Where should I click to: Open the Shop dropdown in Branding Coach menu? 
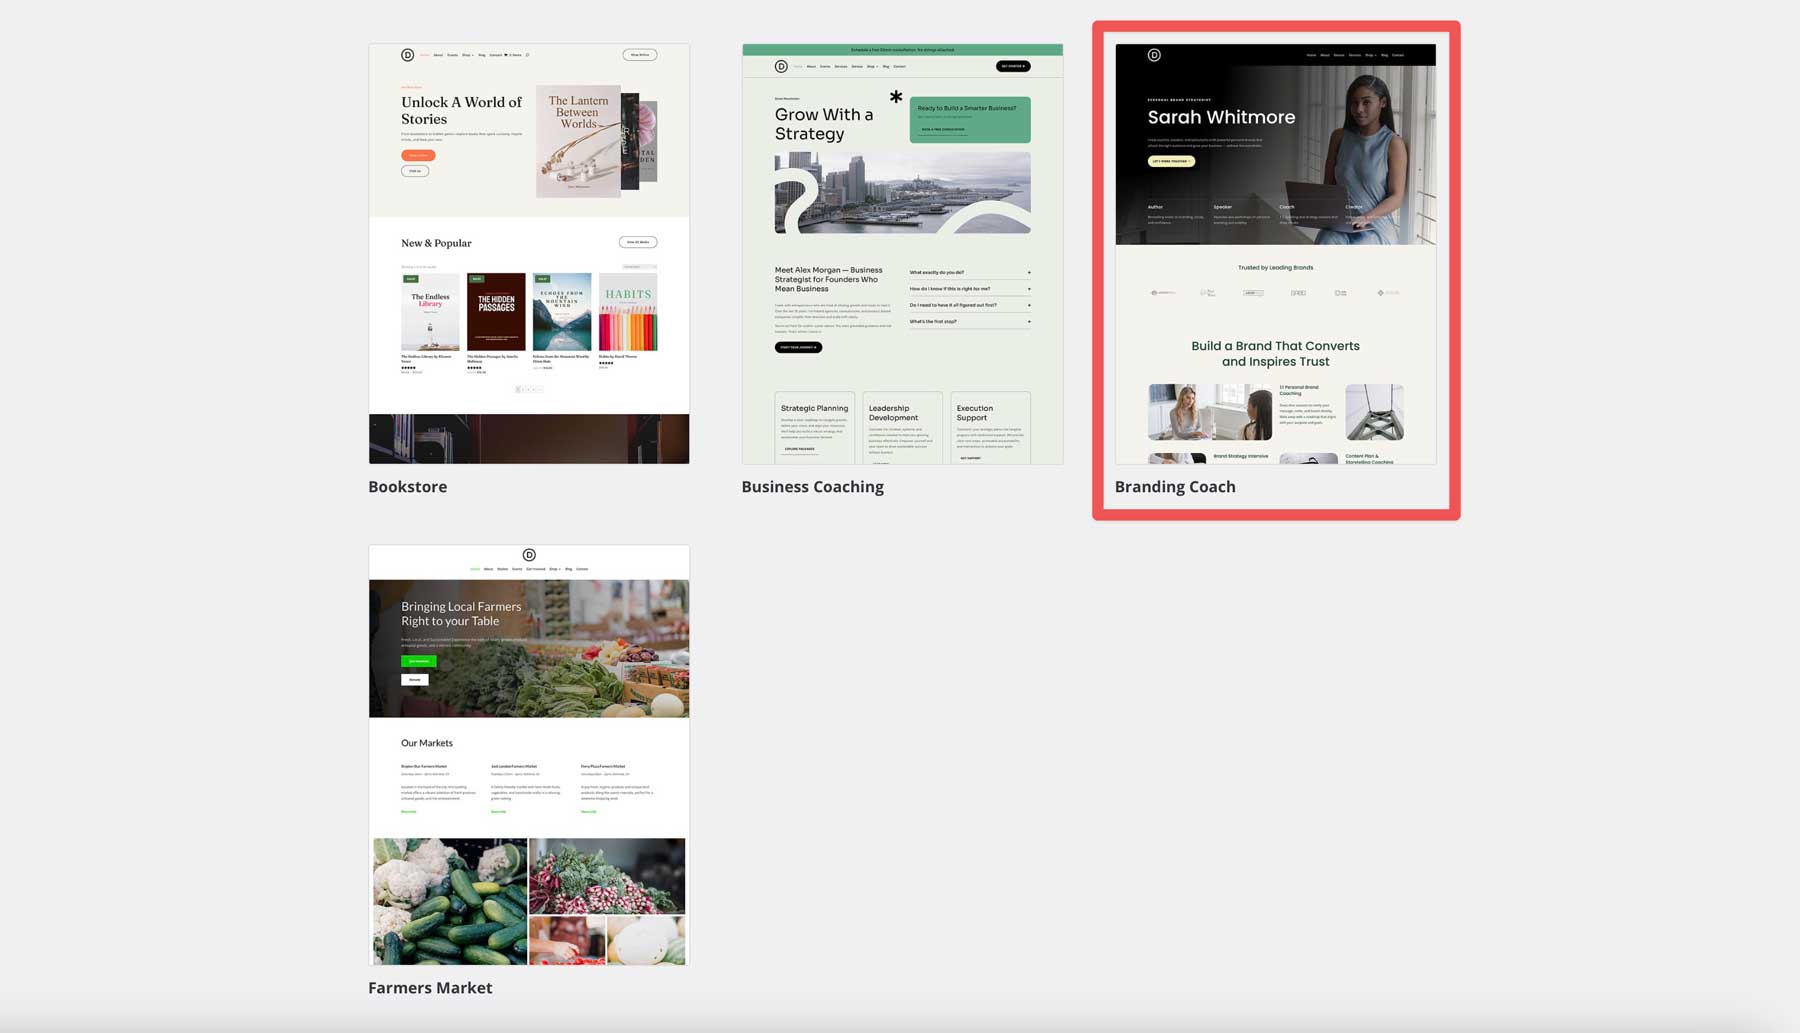pos(1371,55)
